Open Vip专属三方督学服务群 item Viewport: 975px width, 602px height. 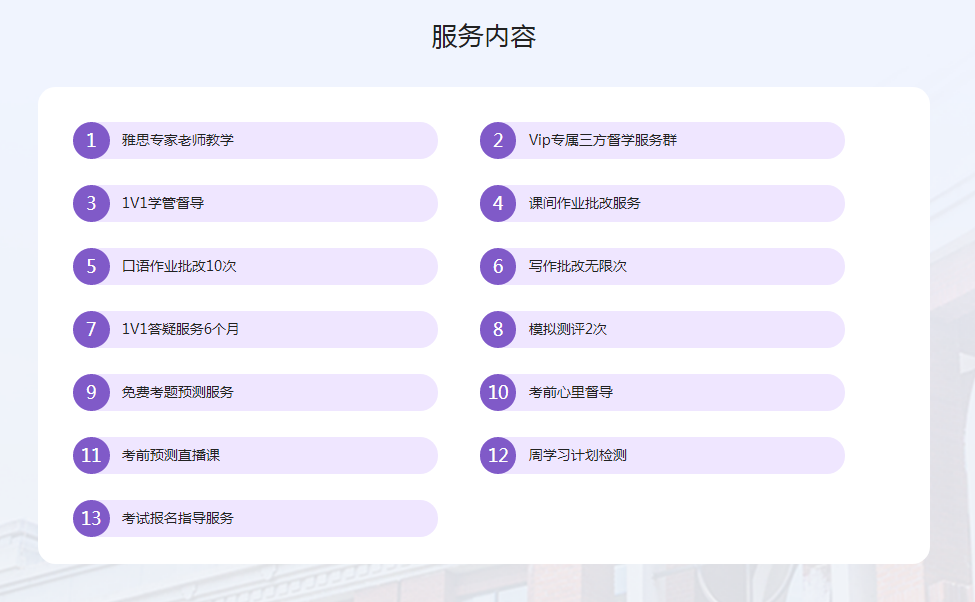(x=602, y=140)
